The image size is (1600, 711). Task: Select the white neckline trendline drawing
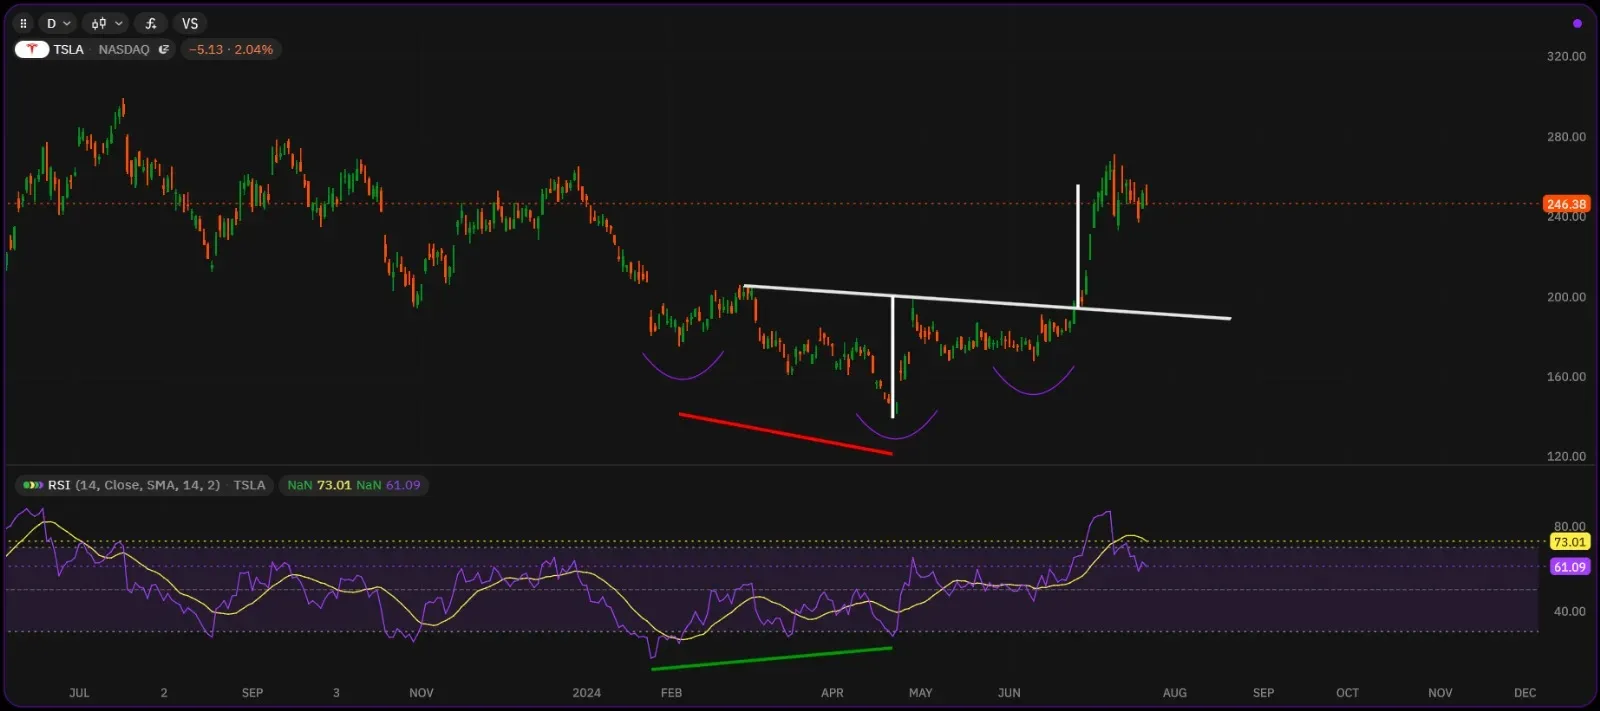click(988, 303)
